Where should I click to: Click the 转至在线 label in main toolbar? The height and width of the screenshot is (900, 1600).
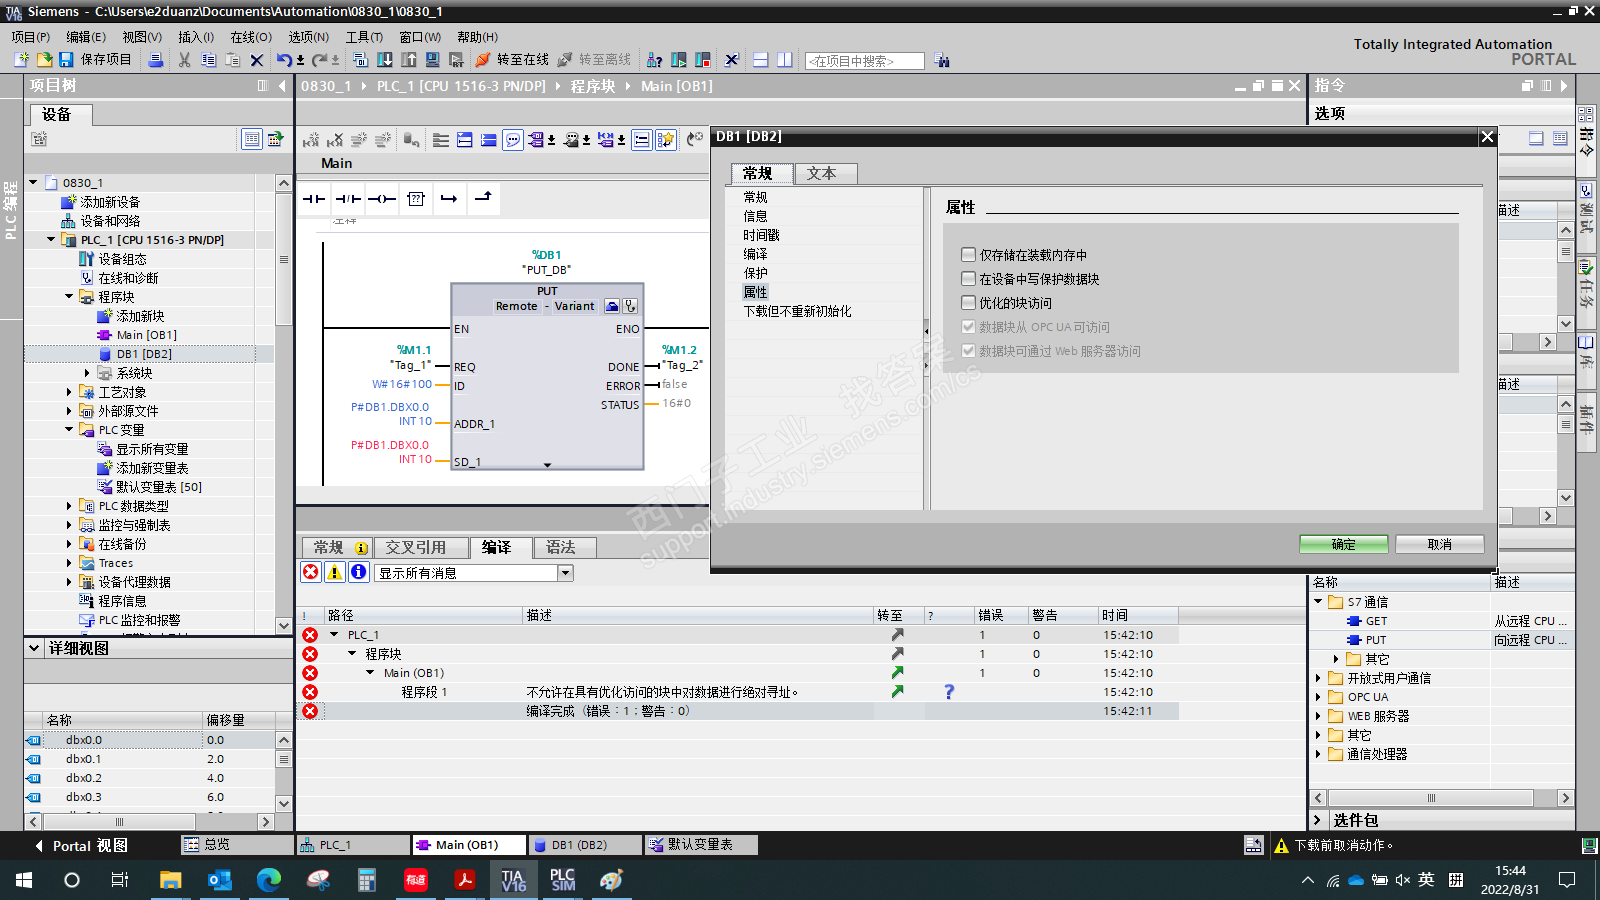pyautogui.click(x=523, y=60)
